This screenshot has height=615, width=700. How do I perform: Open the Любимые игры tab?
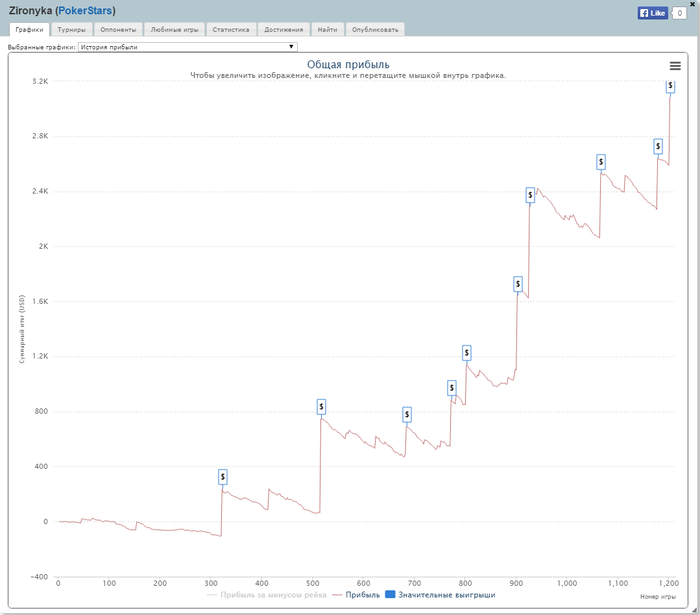pos(175,29)
